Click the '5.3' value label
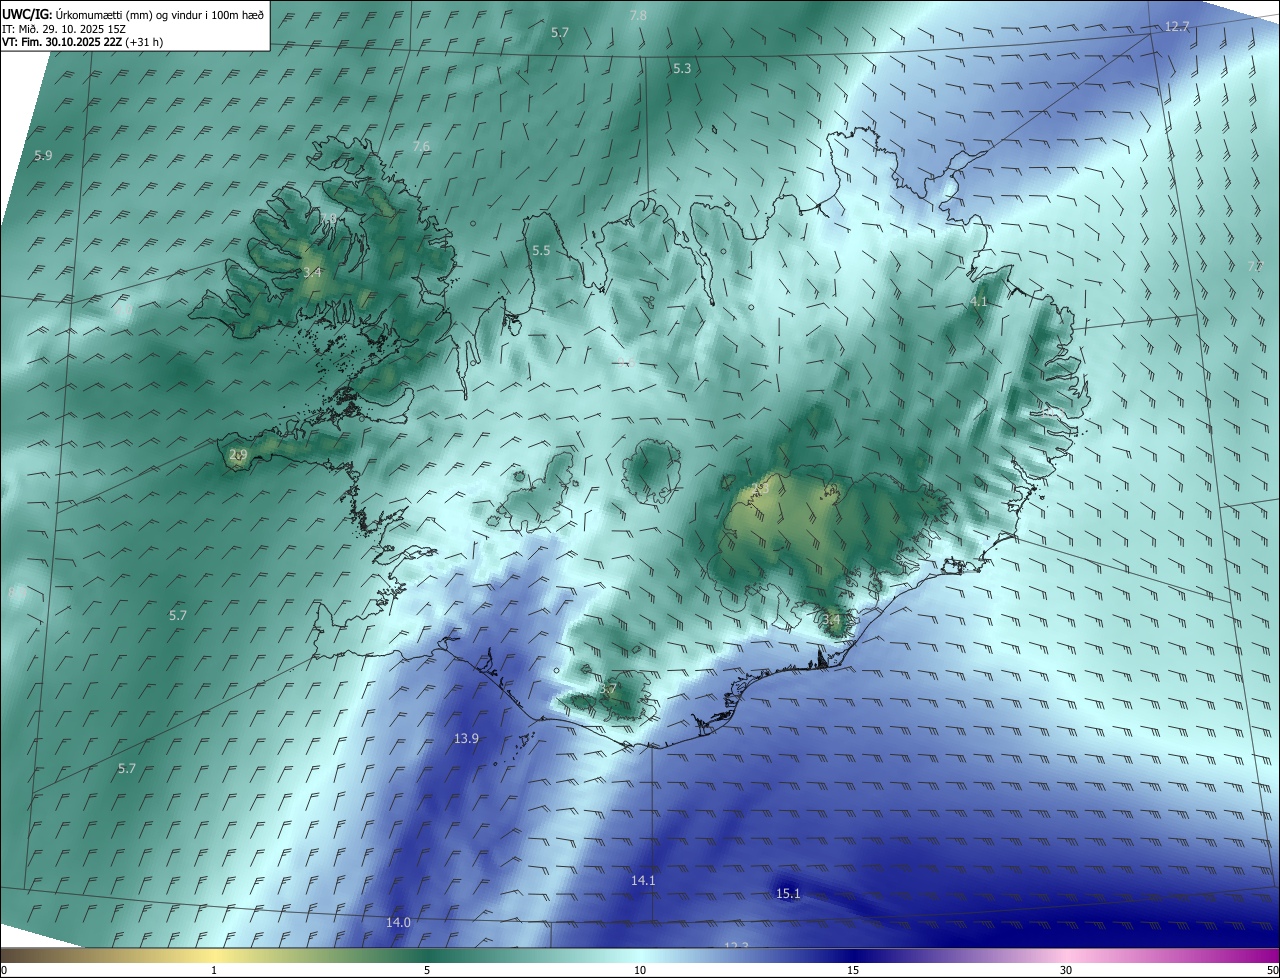The width and height of the screenshot is (1280, 978). [x=682, y=68]
